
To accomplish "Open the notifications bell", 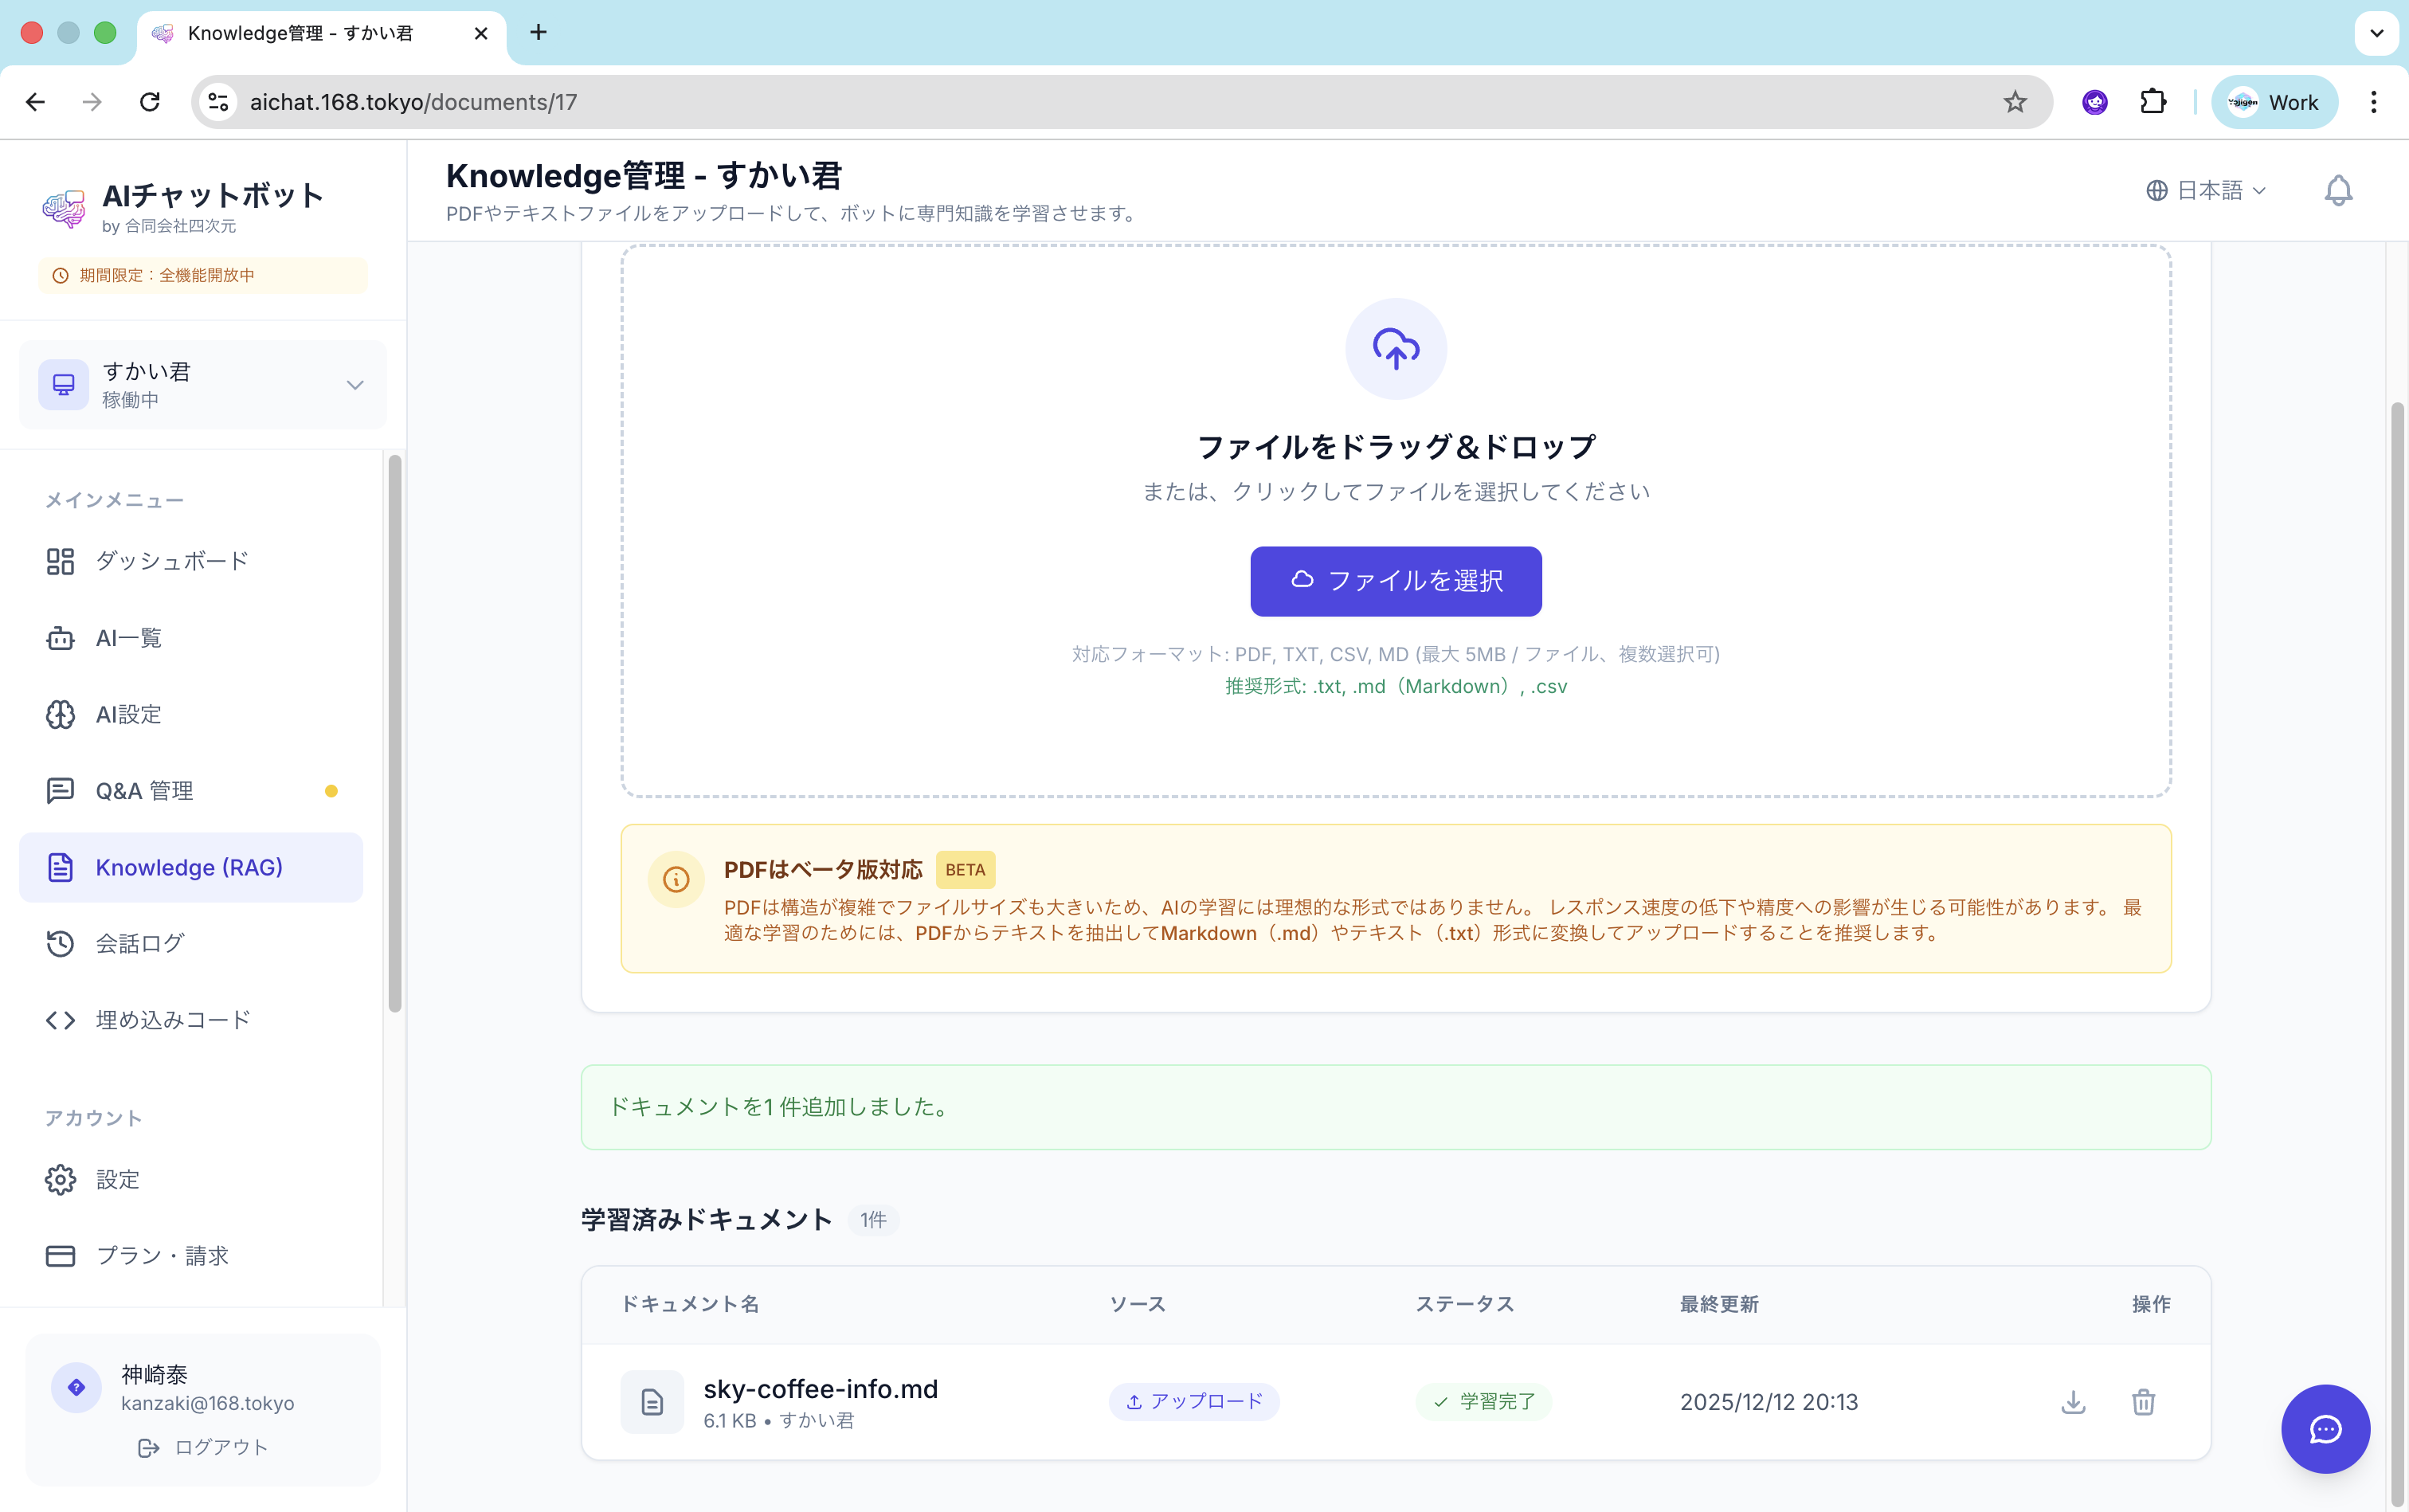I will [2337, 190].
